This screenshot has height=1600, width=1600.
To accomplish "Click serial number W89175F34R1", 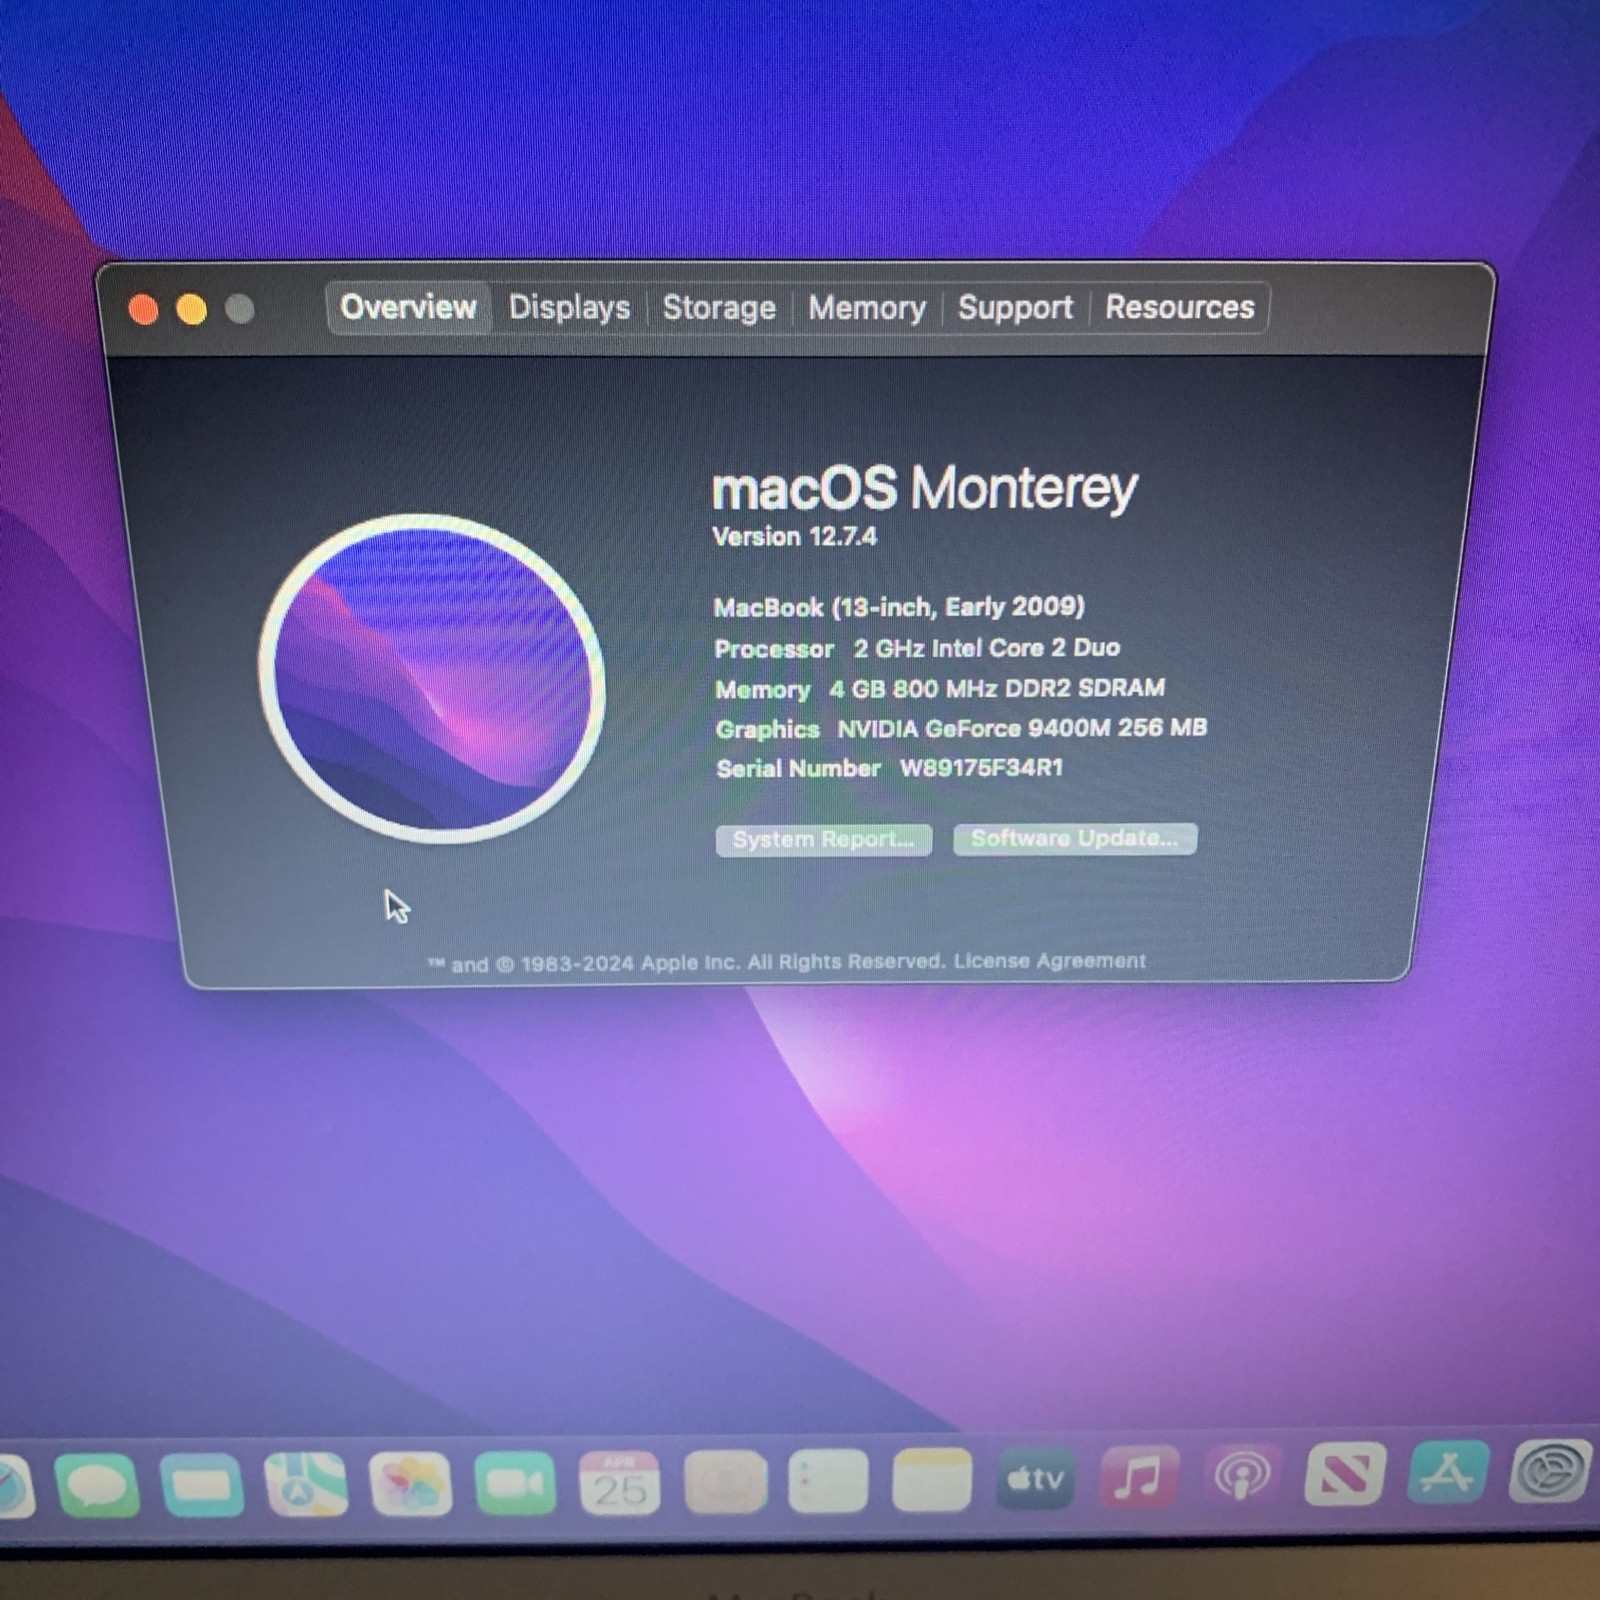I will (981, 768).
